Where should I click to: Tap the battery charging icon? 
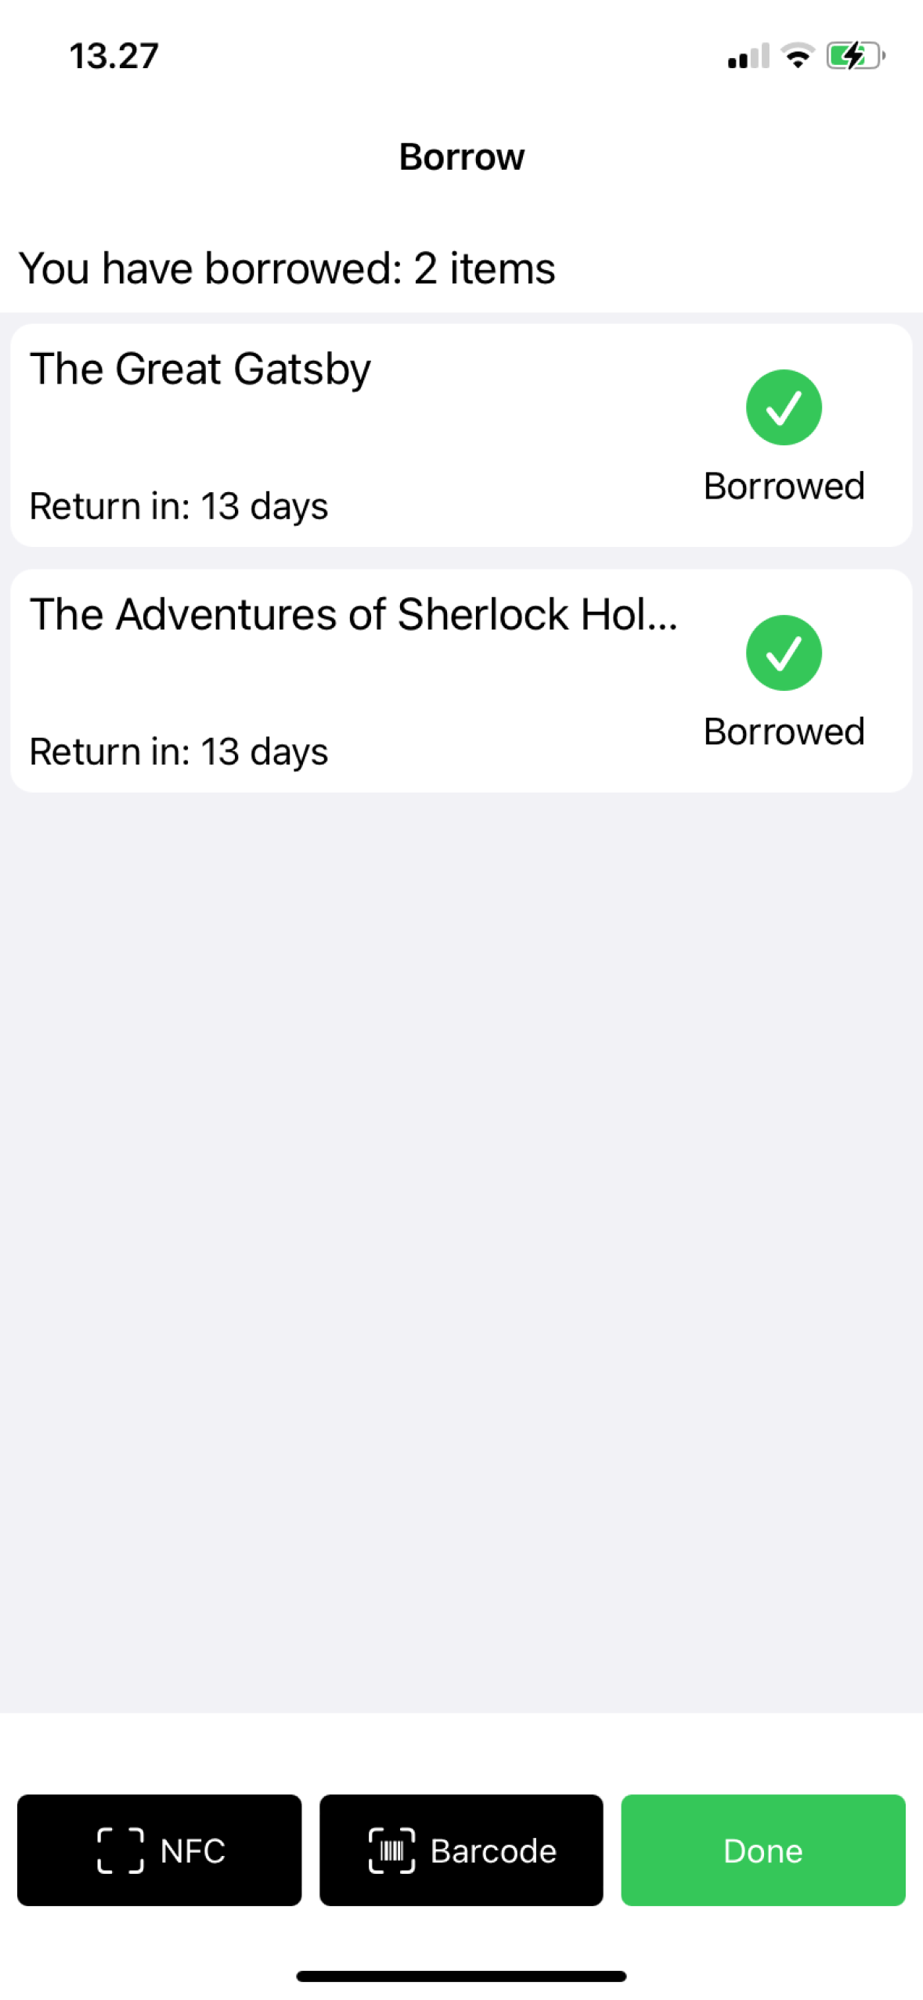coord(856,56)
